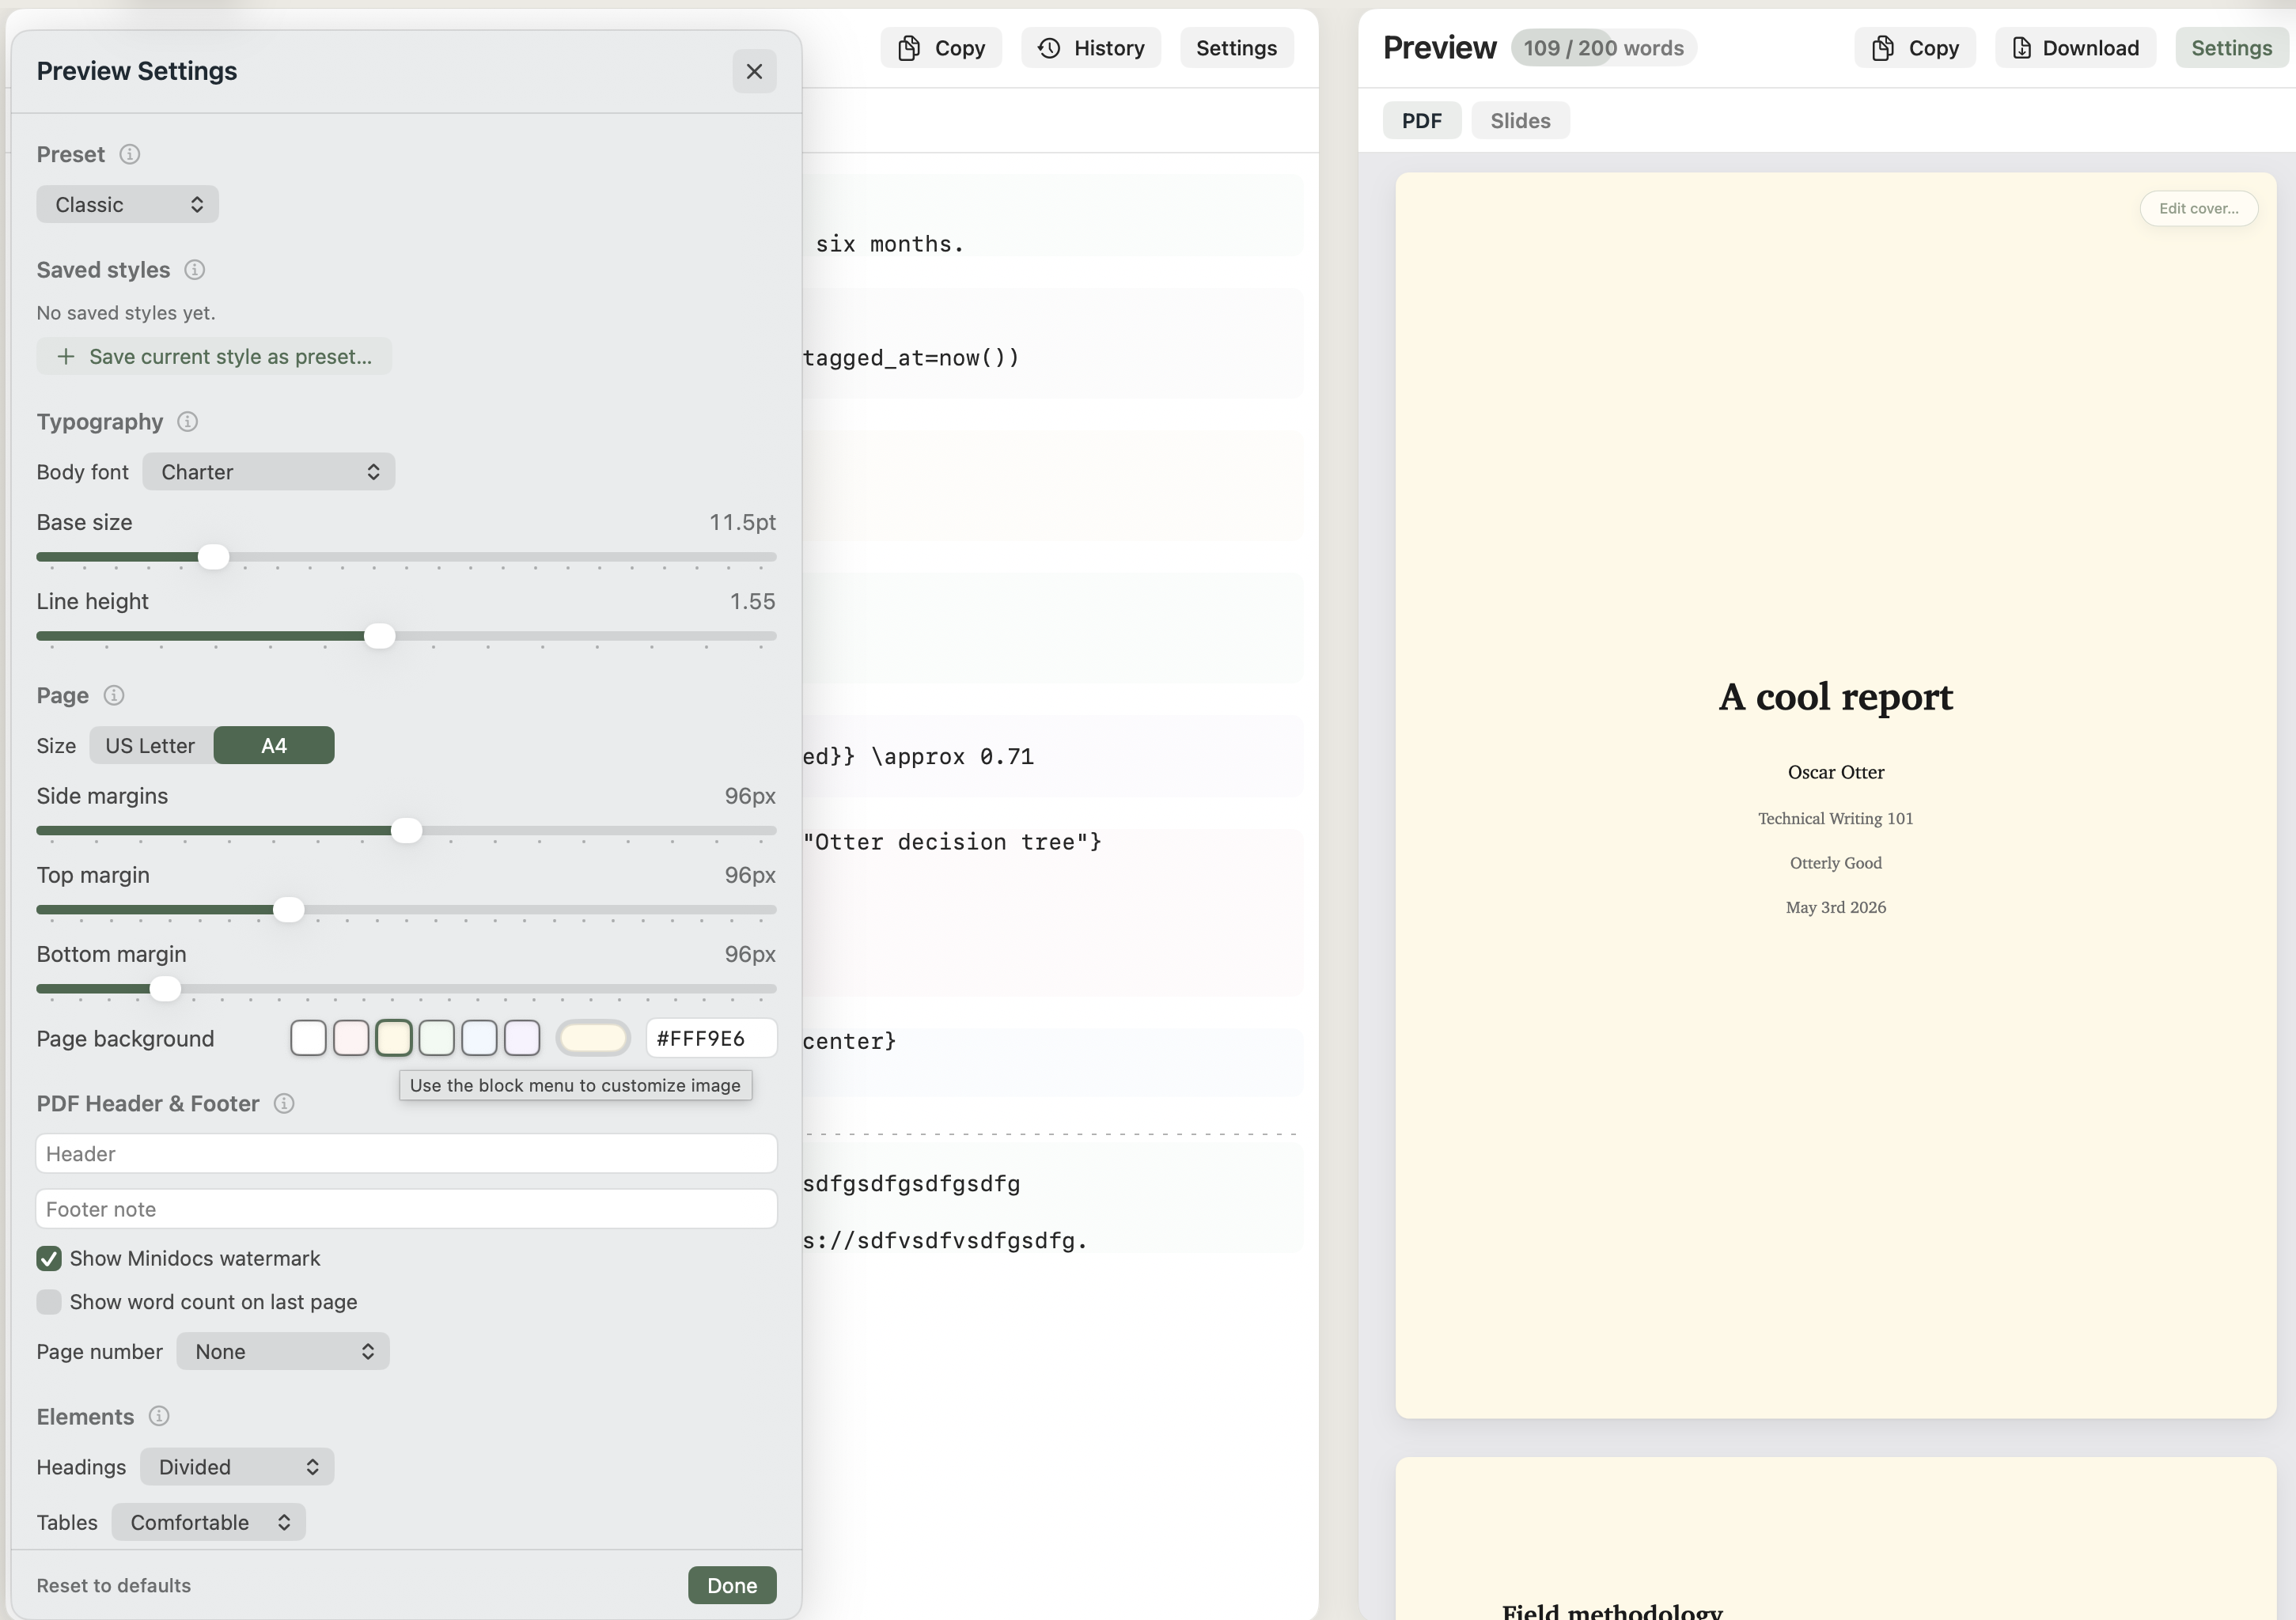Select A4 page size
Image resolution: width=2296 pixels, height=1620 pixels.
[274, 745]
